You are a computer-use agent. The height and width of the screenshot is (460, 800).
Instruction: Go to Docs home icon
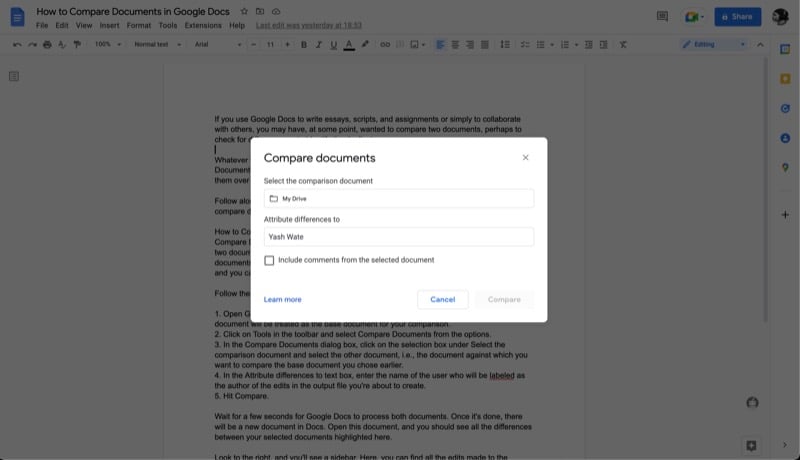[17, 17]
